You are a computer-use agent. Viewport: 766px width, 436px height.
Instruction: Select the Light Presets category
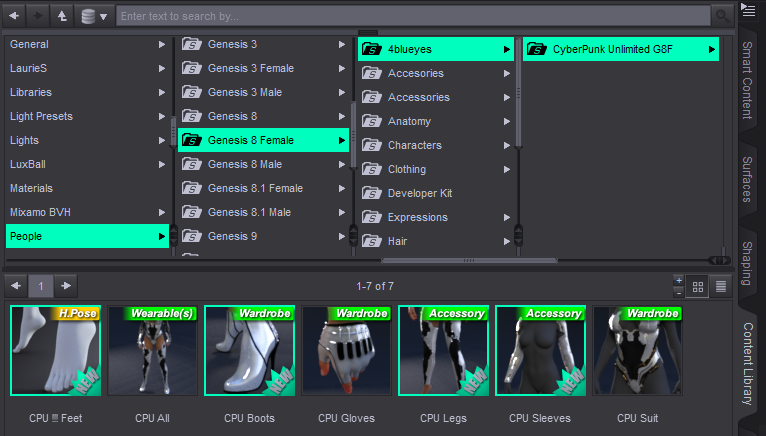point(87,116)
